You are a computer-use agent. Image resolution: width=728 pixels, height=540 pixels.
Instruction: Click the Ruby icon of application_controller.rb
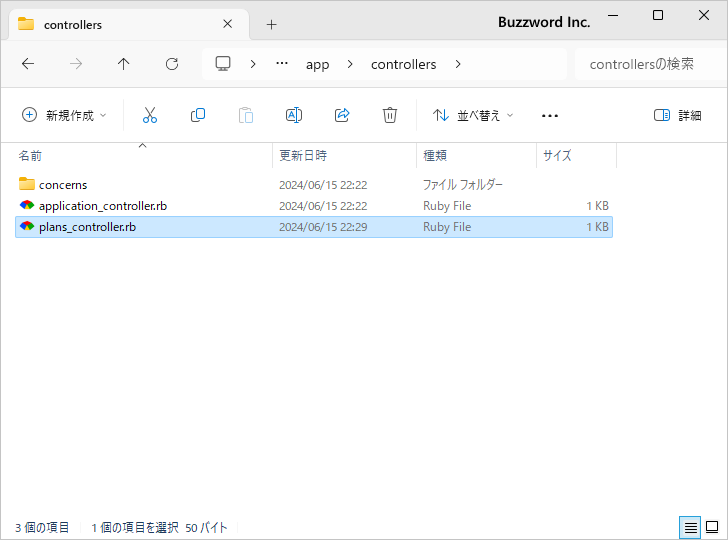click(27, 205)
